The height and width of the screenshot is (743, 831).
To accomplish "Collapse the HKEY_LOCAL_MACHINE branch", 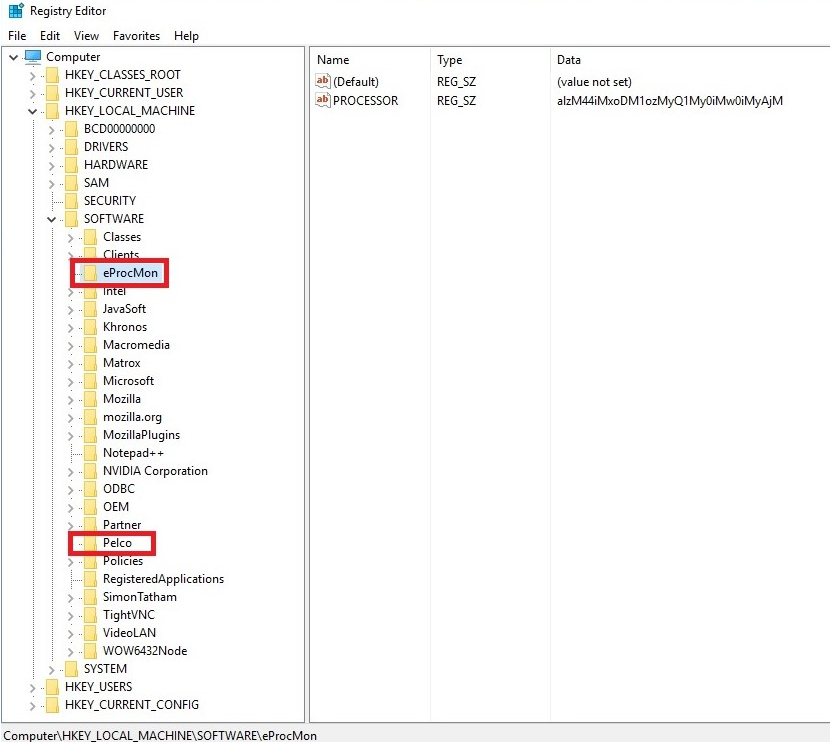I will coord(32,110).
